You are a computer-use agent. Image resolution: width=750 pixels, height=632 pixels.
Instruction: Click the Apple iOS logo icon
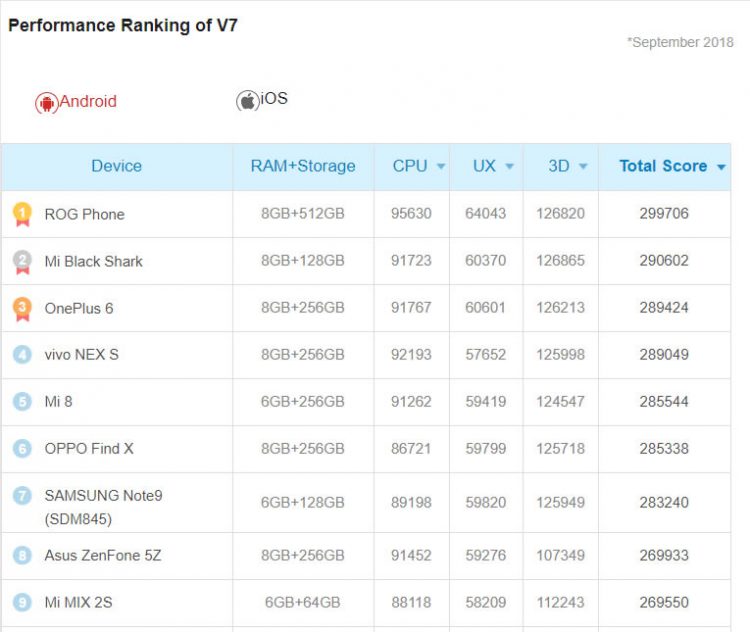[247, 101]
